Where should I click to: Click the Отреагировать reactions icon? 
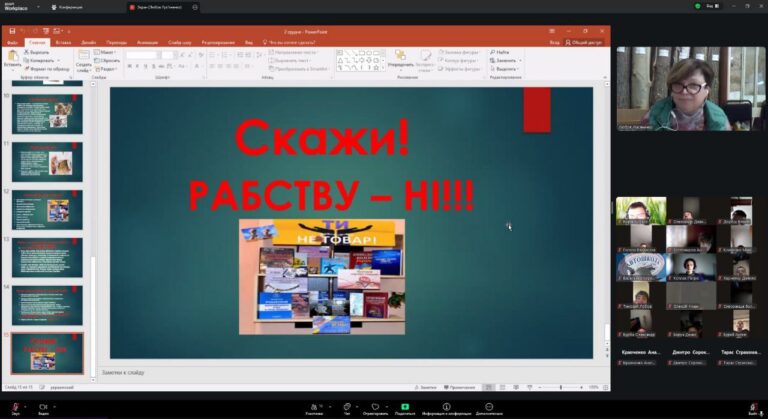coord(375,406)
